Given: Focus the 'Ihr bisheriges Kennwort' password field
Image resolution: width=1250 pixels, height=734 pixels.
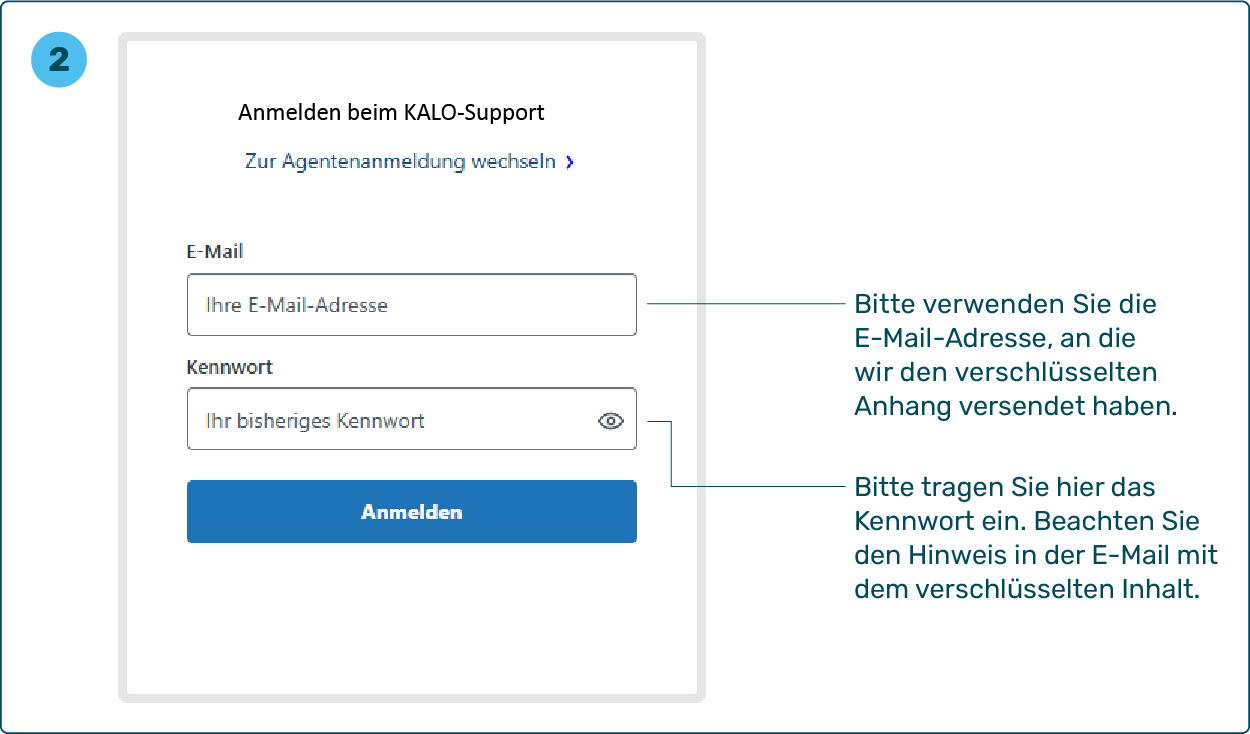Looking at the screenshot, I should pyautogui.click(x=390, y=421).
